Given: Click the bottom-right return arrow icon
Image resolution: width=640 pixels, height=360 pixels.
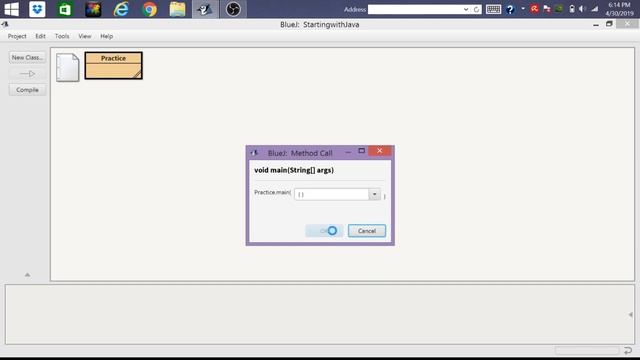Looking at the screenshot, I should [x=628, y=350].
